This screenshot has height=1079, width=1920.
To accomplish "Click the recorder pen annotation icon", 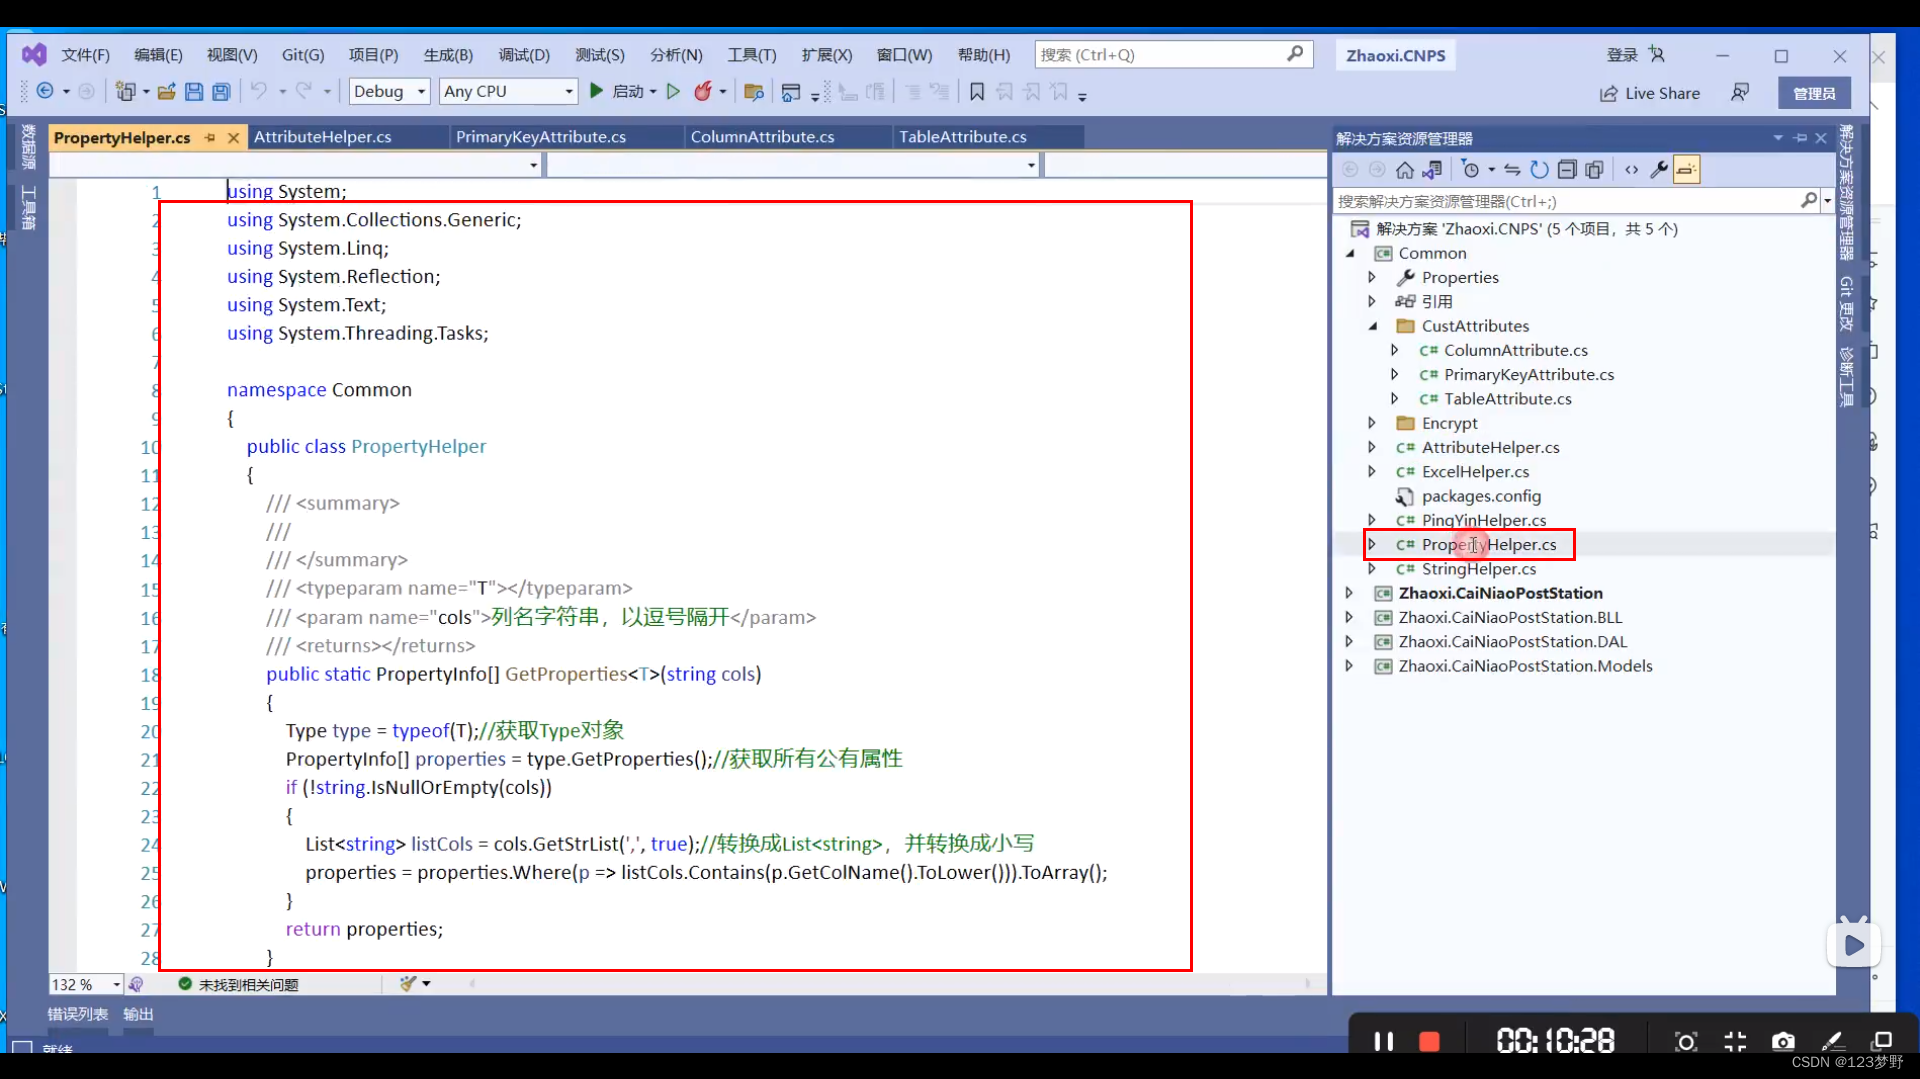I will (1832, 1042).
